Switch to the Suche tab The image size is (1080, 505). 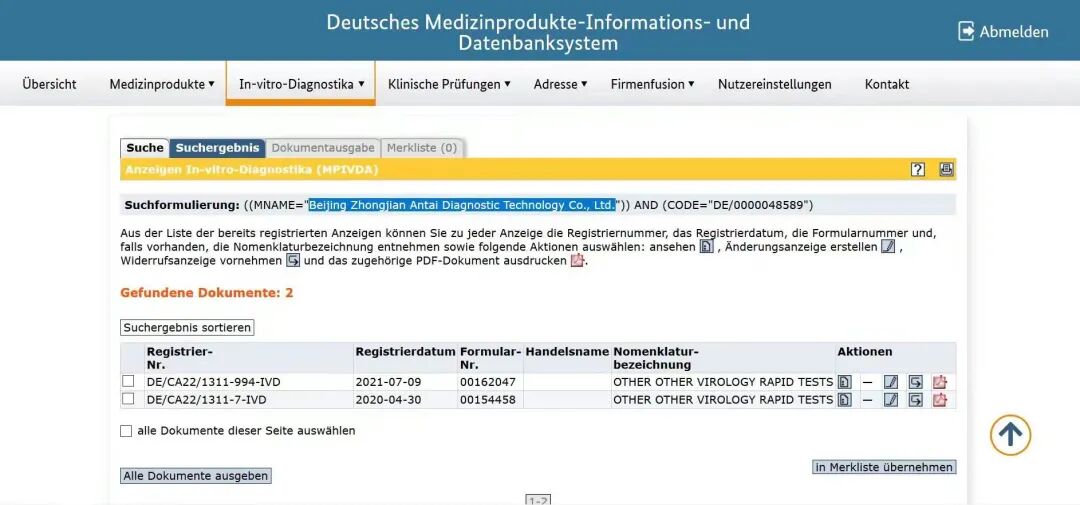tap(145, 147)
